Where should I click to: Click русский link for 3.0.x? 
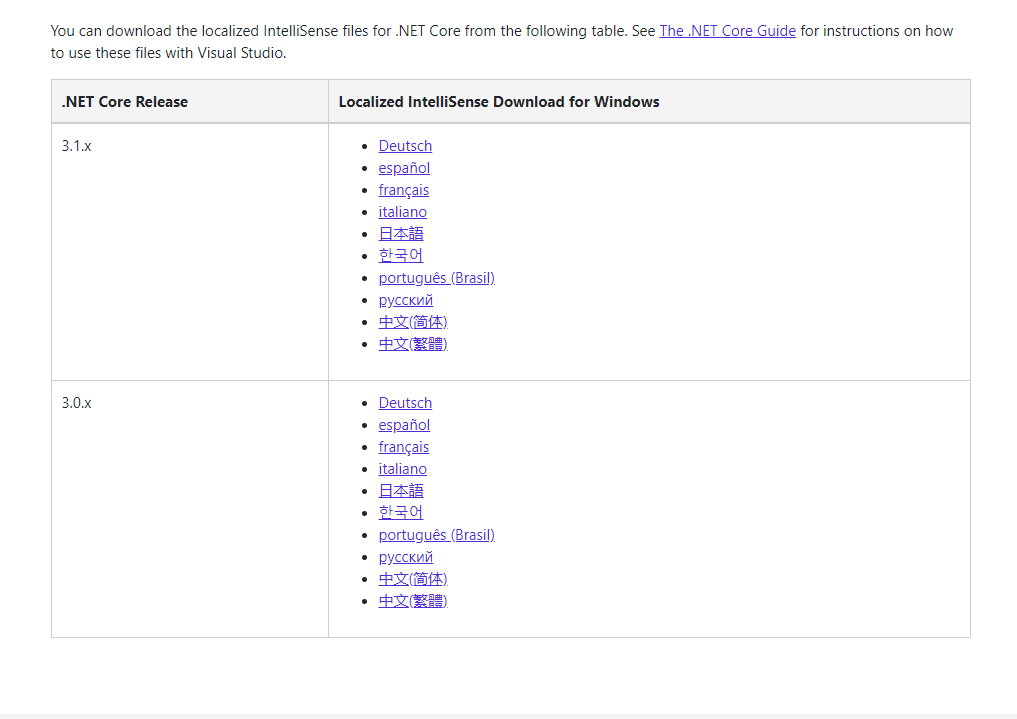pos(405,557)
